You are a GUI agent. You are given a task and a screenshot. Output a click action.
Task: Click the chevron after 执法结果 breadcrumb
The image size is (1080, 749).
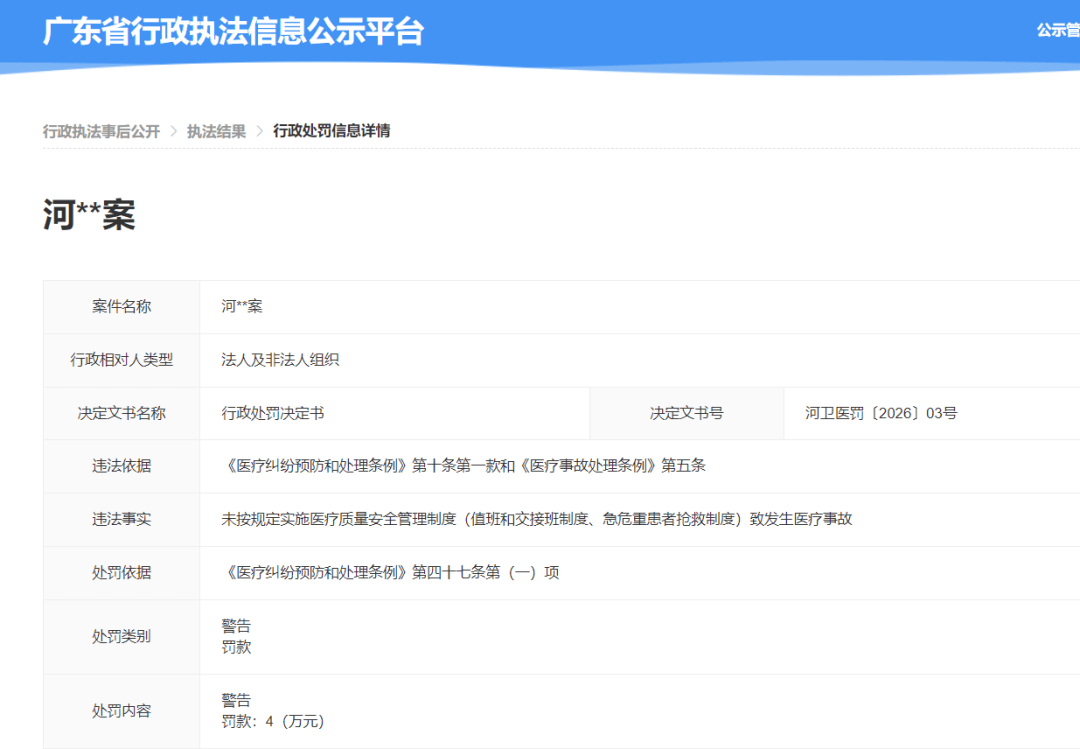click(259, 131)
